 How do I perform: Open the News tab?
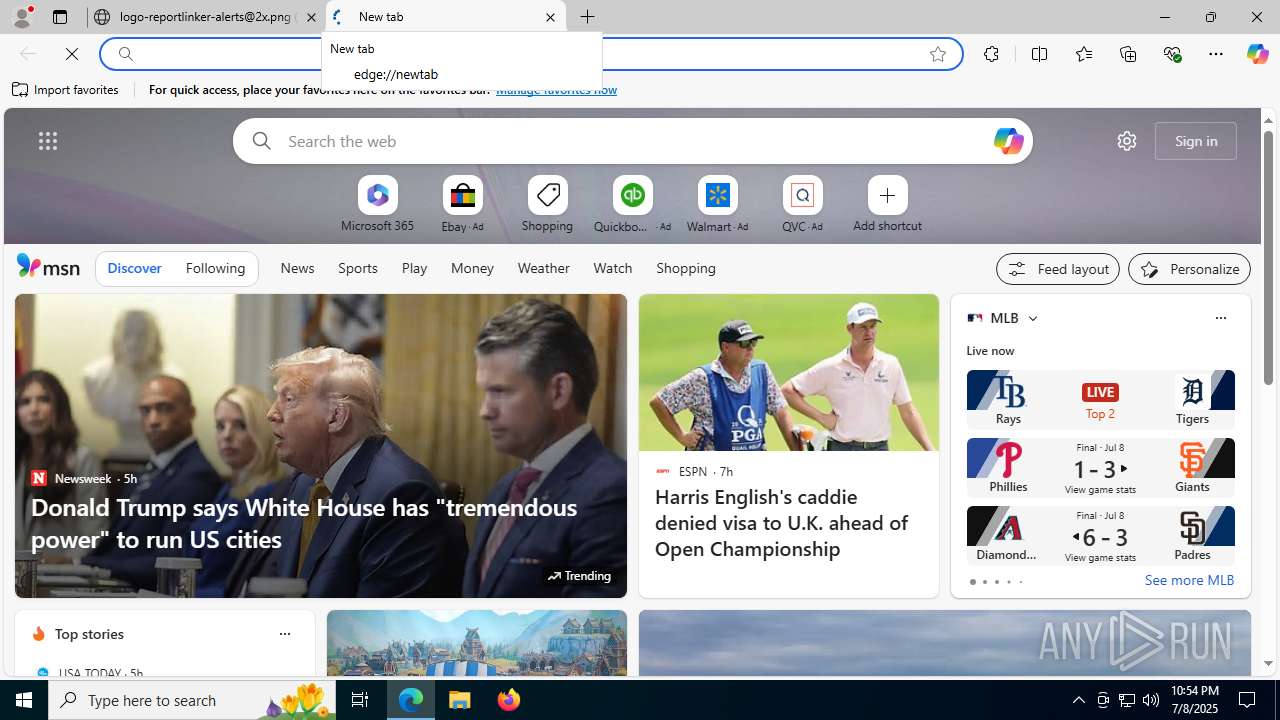[297, 268]
